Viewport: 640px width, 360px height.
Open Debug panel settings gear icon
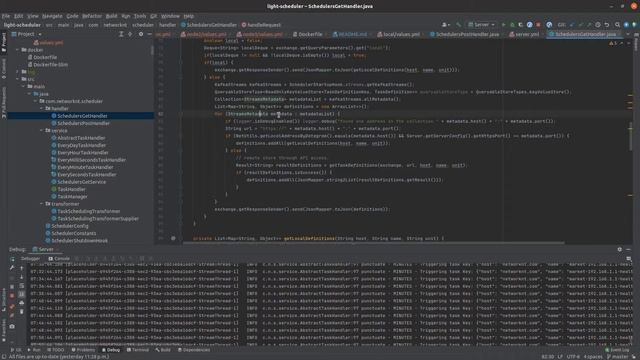(x=620, y=249)
